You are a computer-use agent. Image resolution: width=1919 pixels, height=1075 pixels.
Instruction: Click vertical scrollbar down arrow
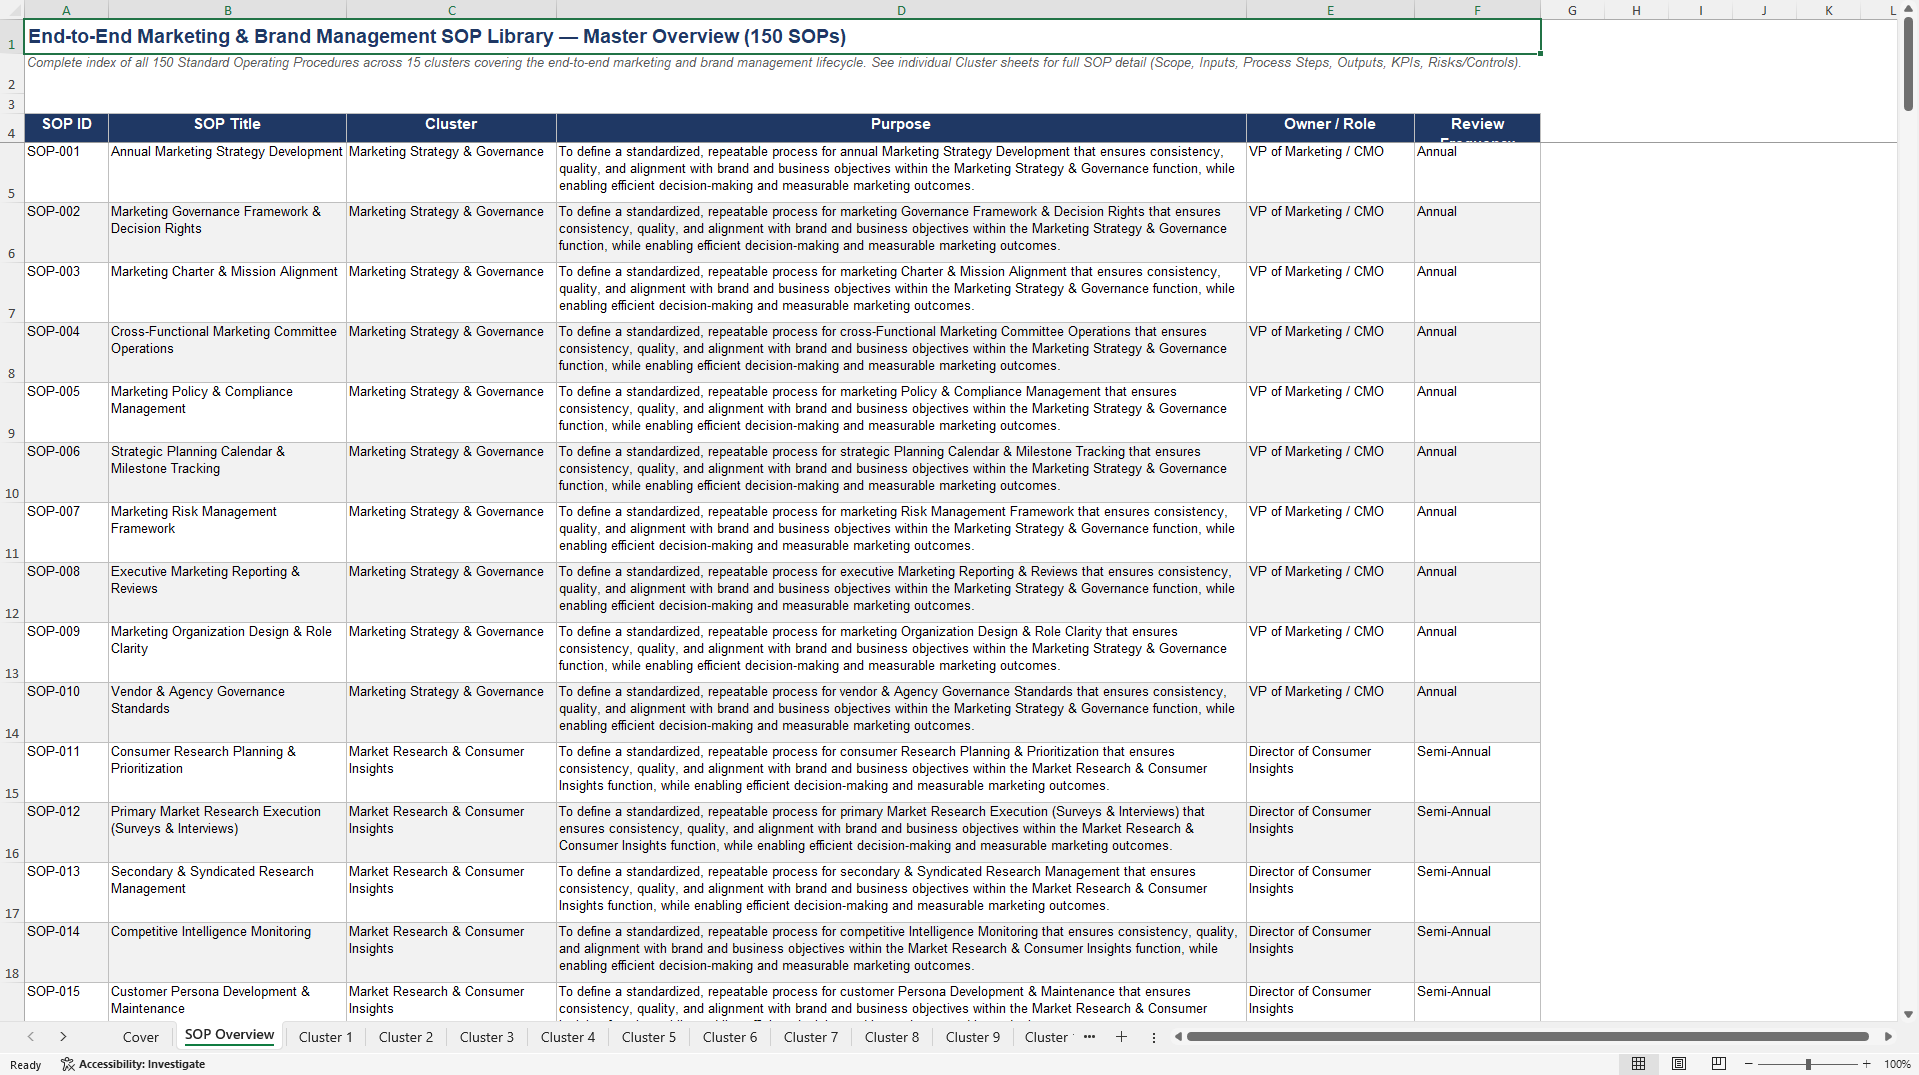point(1908,1014)
